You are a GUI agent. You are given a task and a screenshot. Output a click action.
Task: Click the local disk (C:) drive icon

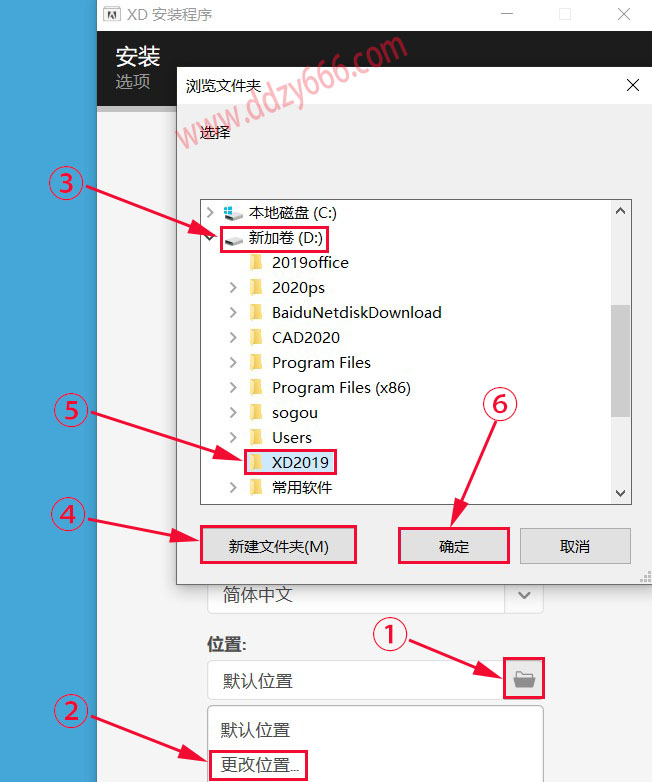pos(233,212)
